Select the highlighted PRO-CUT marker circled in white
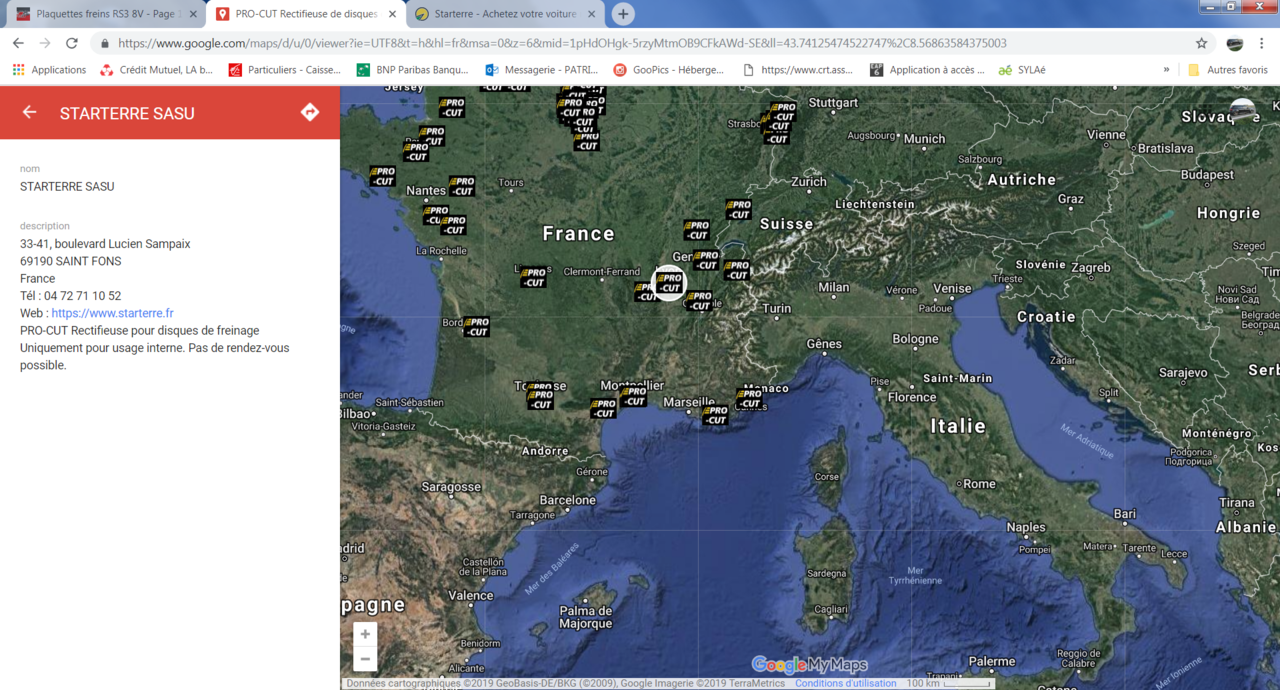This screenshot has height=690, width=1280. (669, 283)
